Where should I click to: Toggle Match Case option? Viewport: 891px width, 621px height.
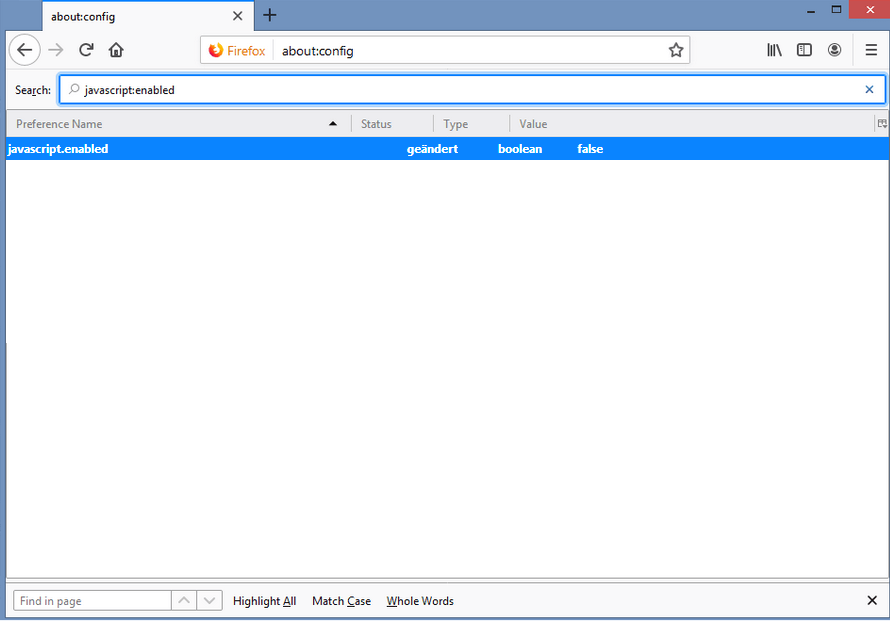[x=340, y=601]
